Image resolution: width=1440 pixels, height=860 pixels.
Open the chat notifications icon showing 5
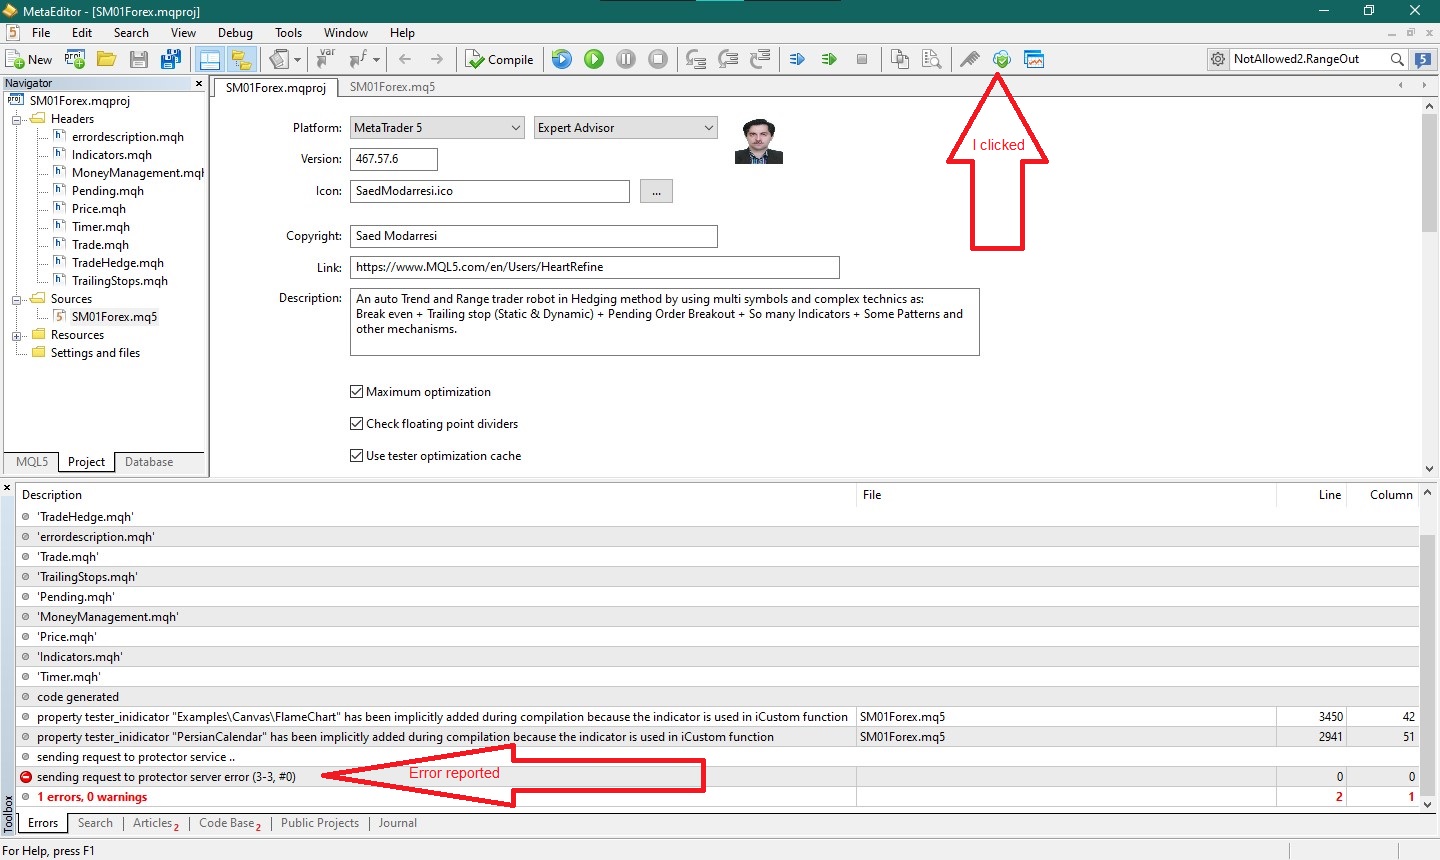pos(1424,59)
